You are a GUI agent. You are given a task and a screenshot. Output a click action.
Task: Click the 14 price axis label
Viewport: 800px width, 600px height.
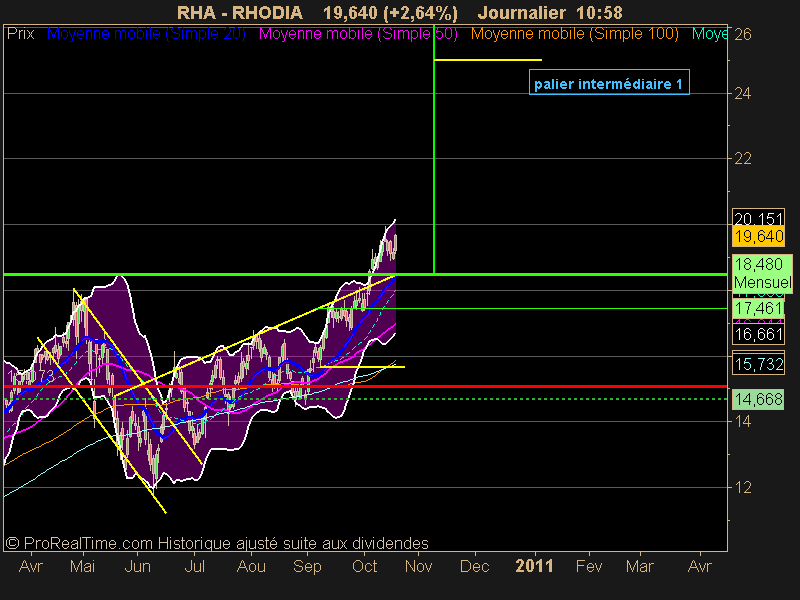coord(742,421)
